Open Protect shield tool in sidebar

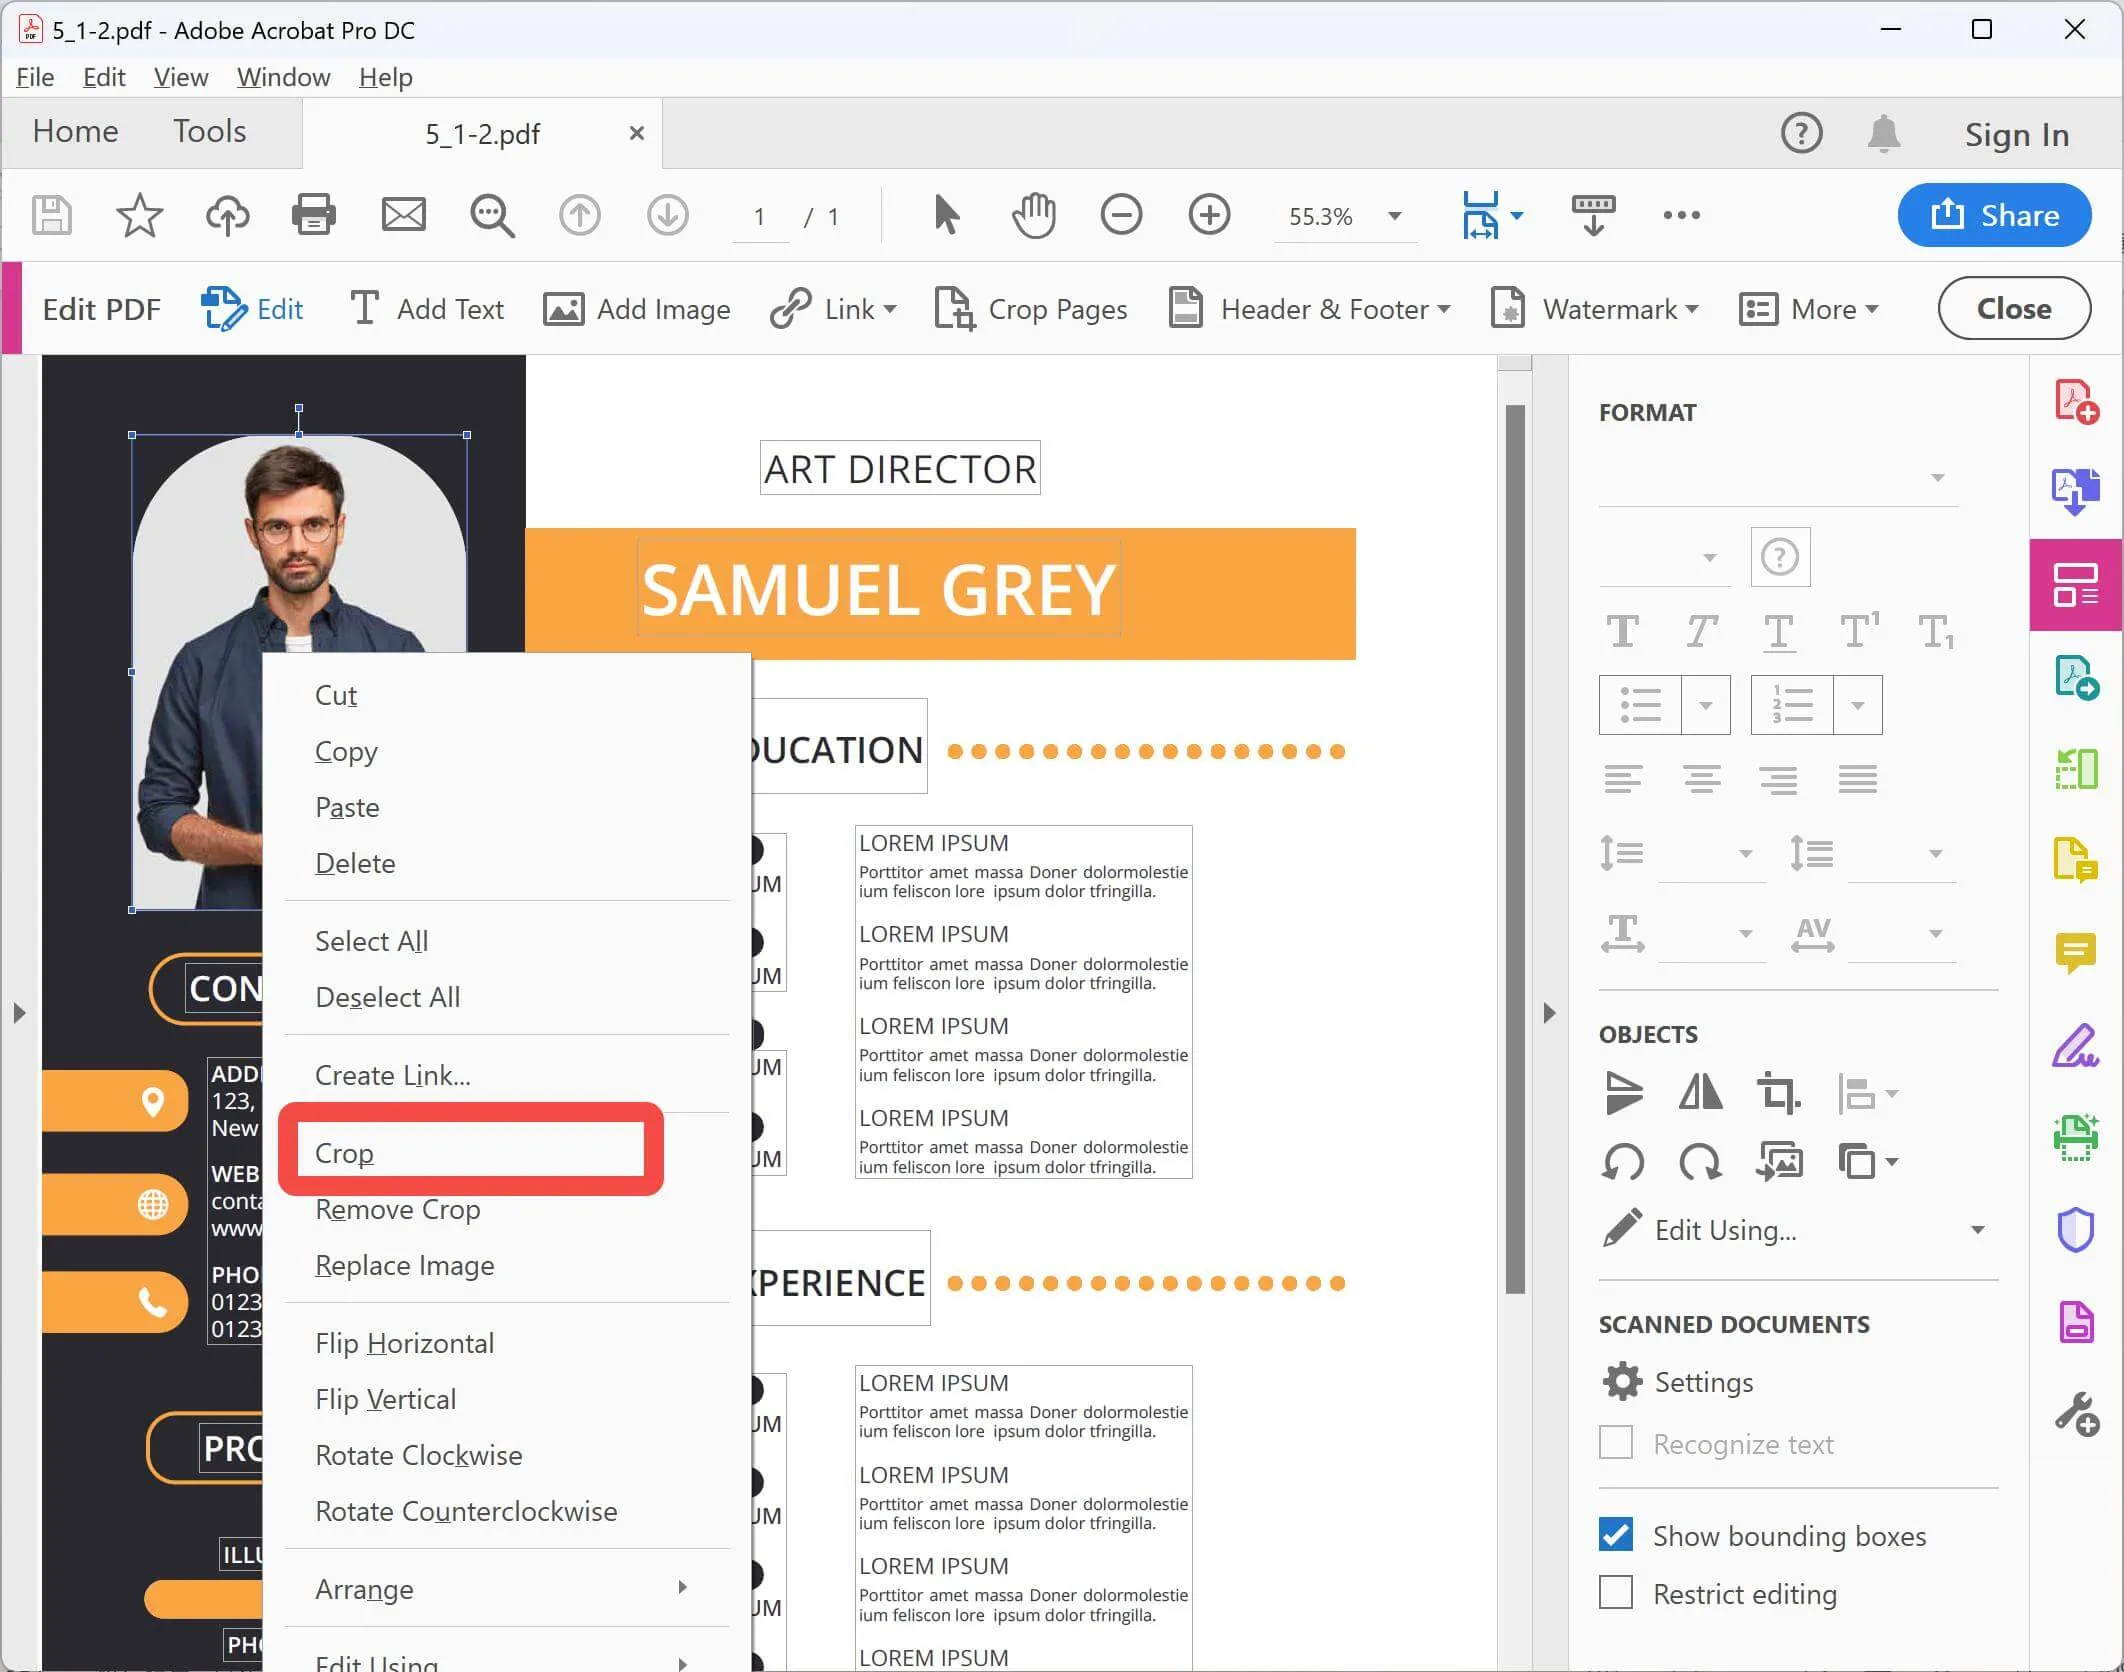coord(2076,1230)
